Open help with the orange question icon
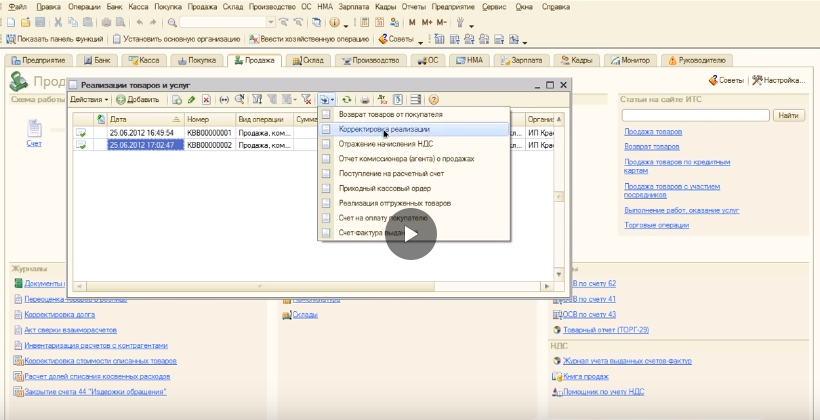 point(433,100)
